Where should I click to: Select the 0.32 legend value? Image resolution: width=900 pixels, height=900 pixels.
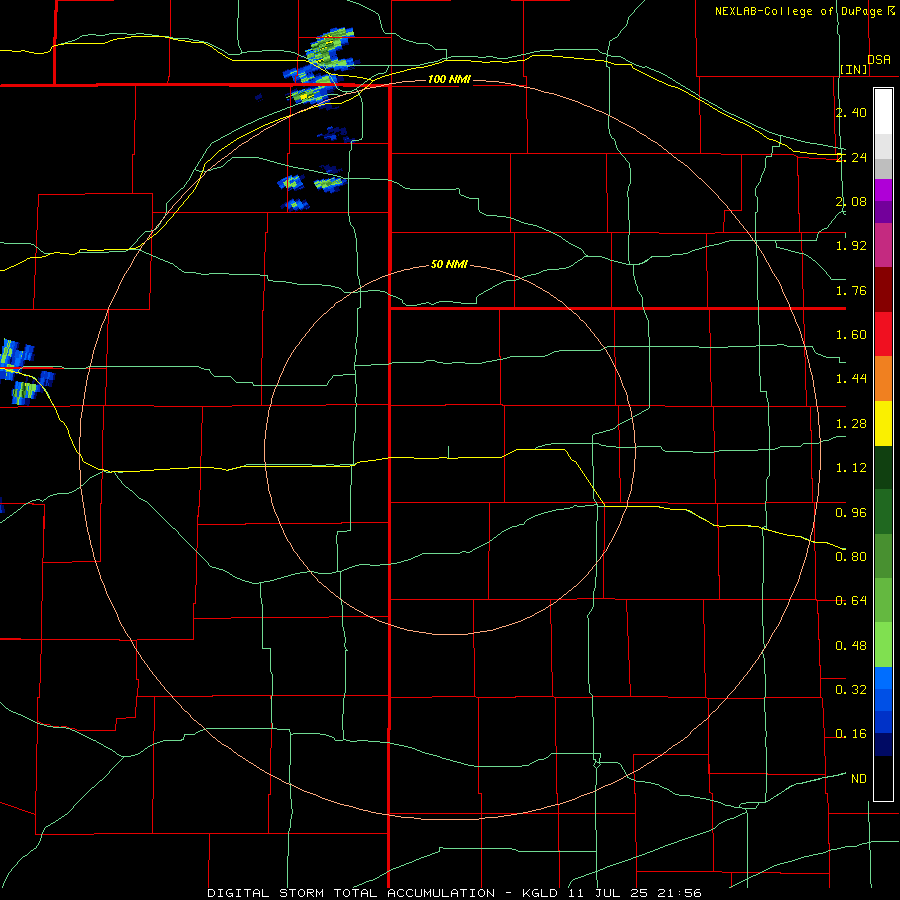tap(851, 690)
